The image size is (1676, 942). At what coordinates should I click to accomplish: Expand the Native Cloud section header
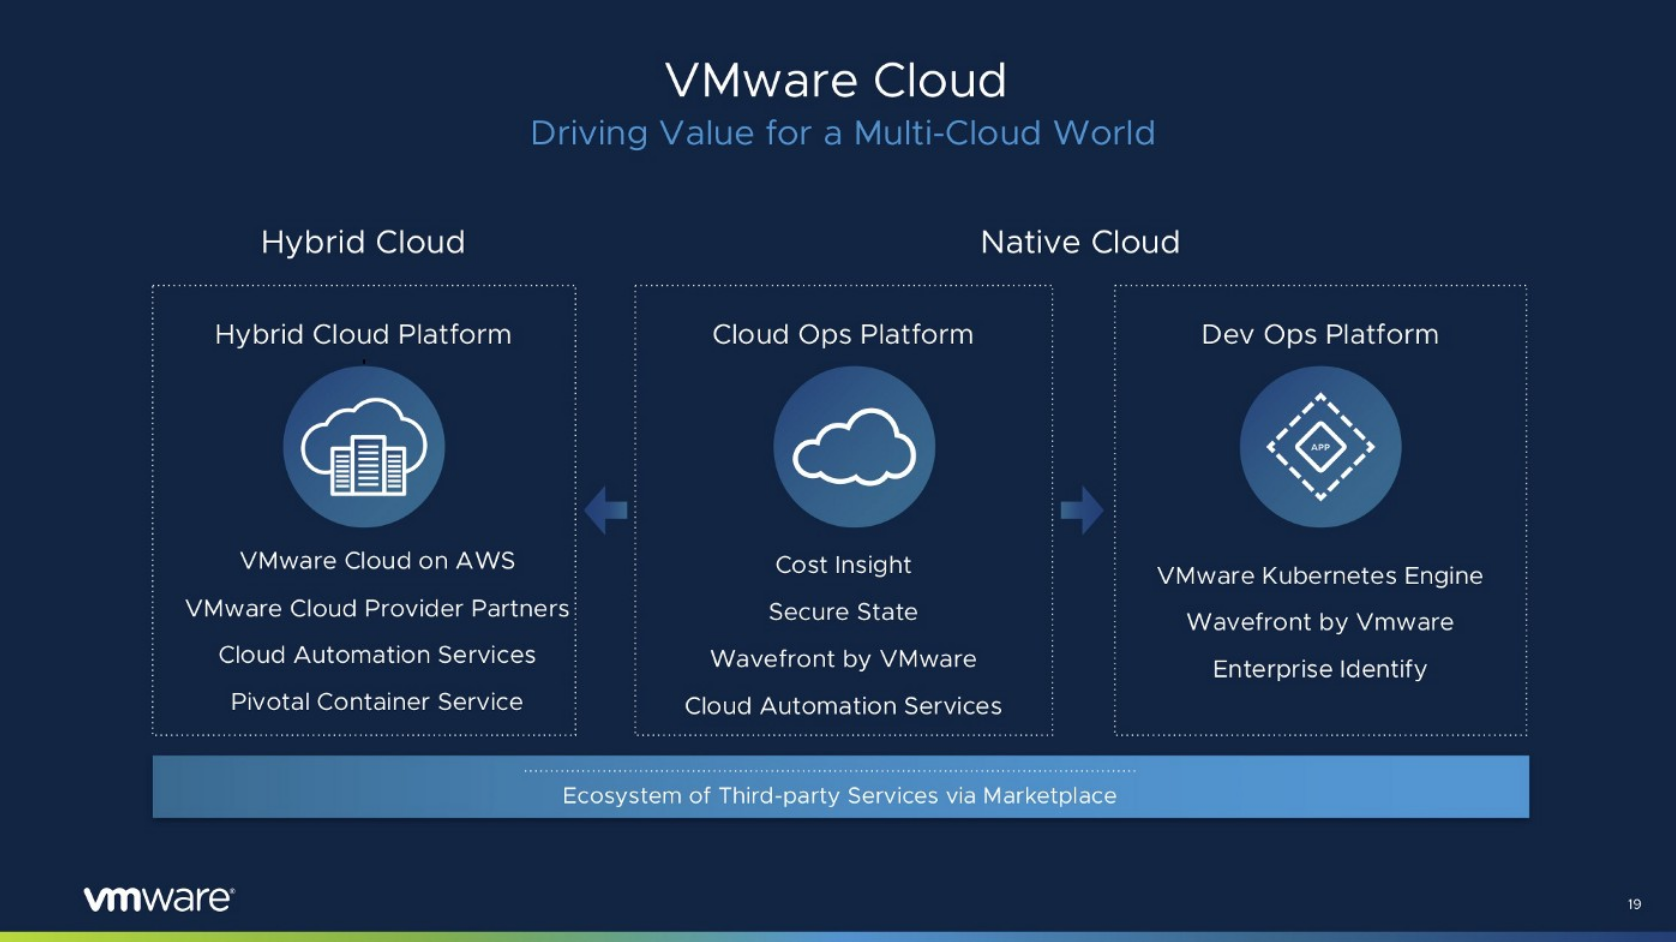1080,241
